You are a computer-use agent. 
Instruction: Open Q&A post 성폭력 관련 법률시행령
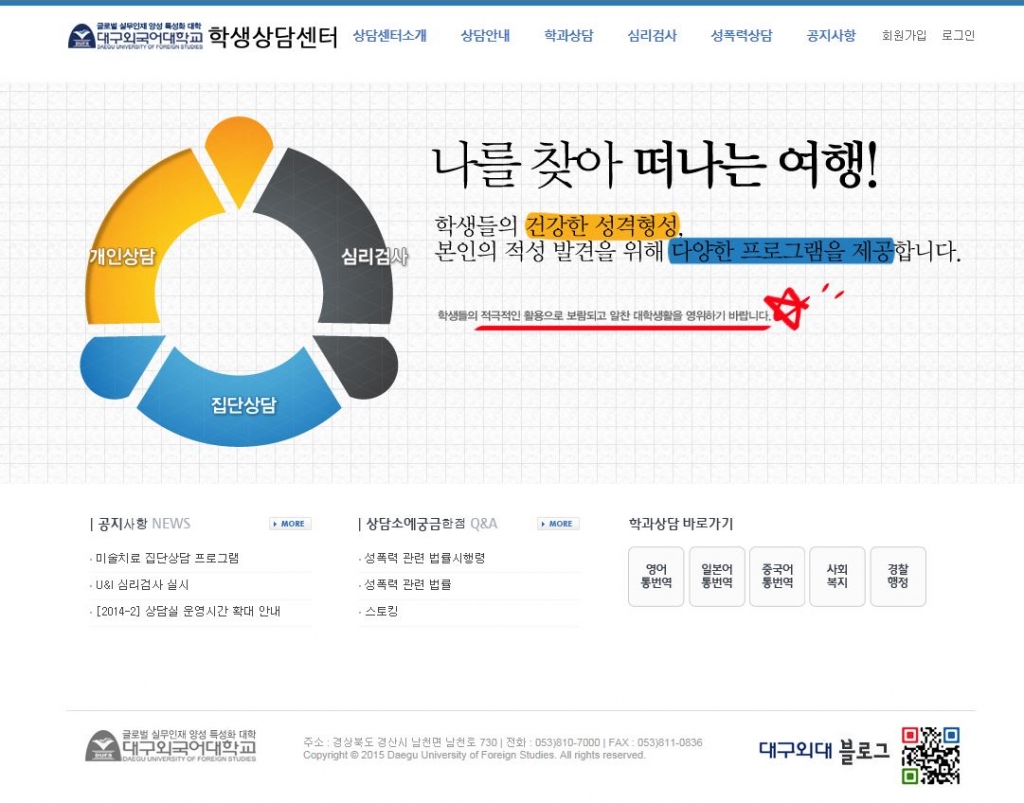(424, 558)
